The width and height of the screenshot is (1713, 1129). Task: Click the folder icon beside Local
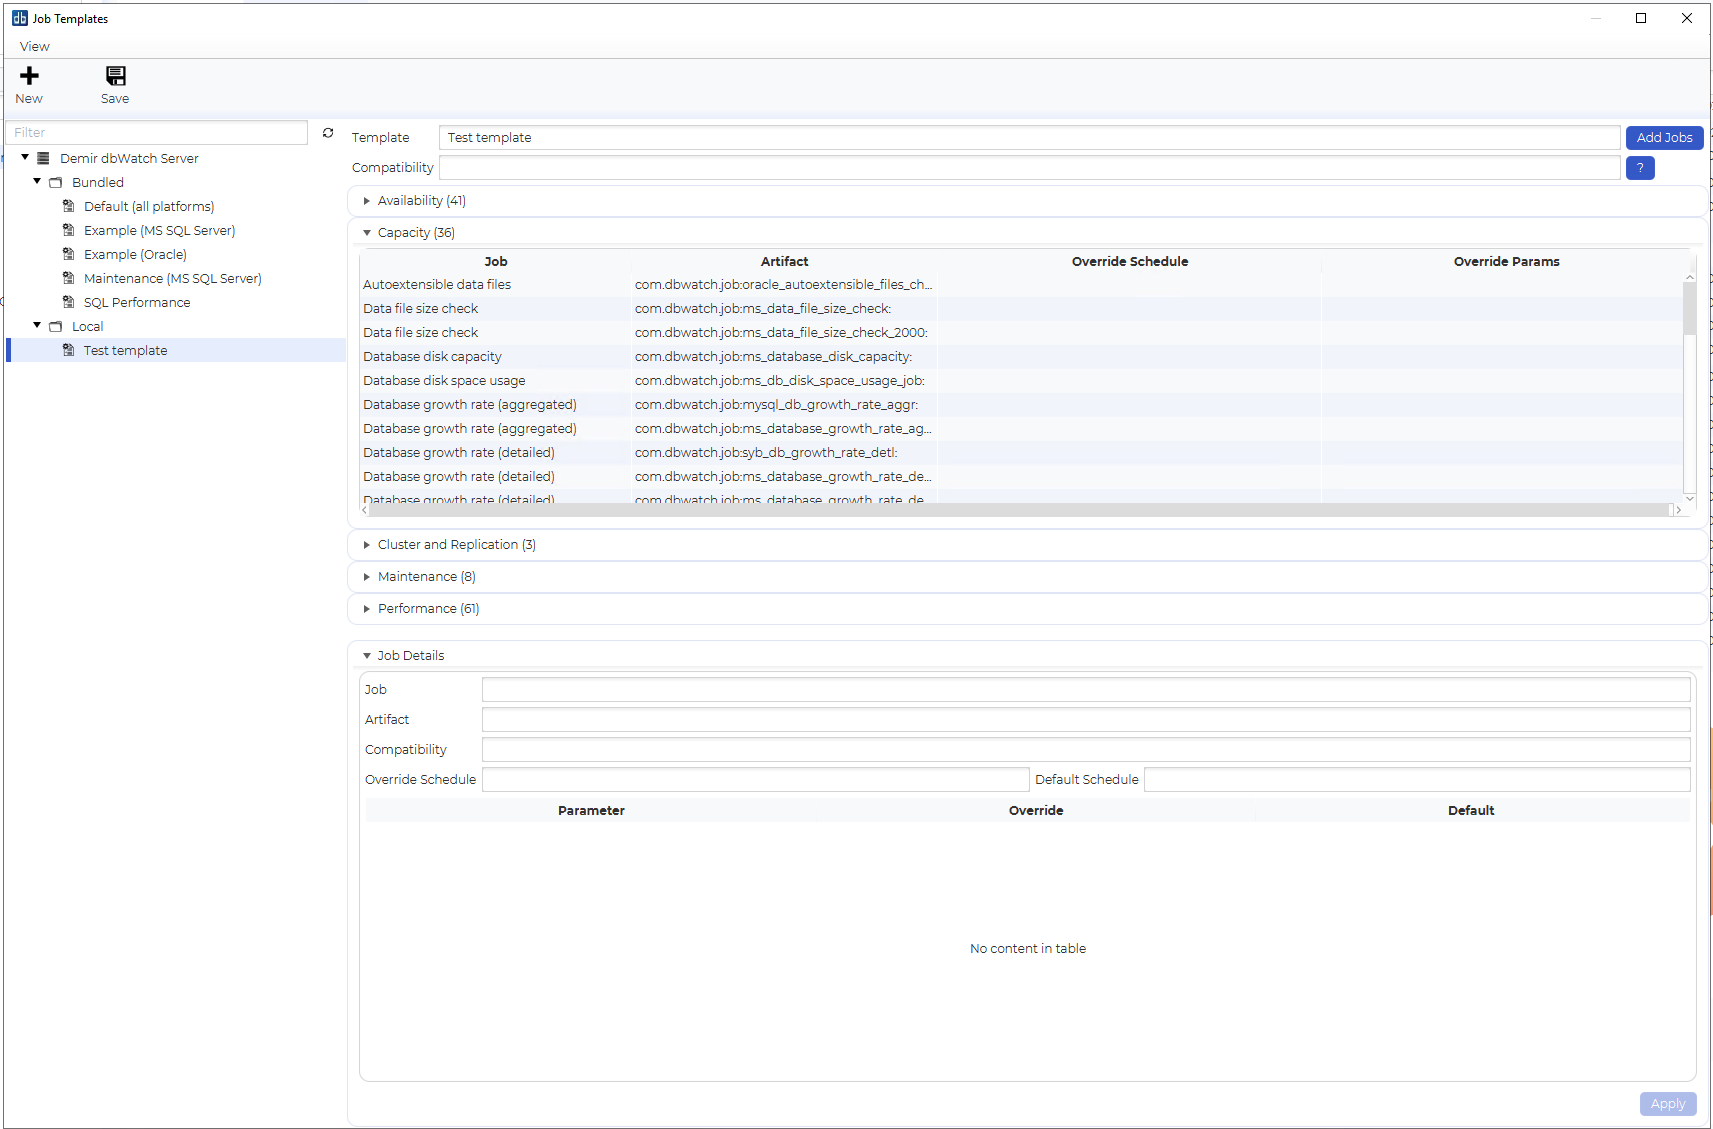pos(56,326)
